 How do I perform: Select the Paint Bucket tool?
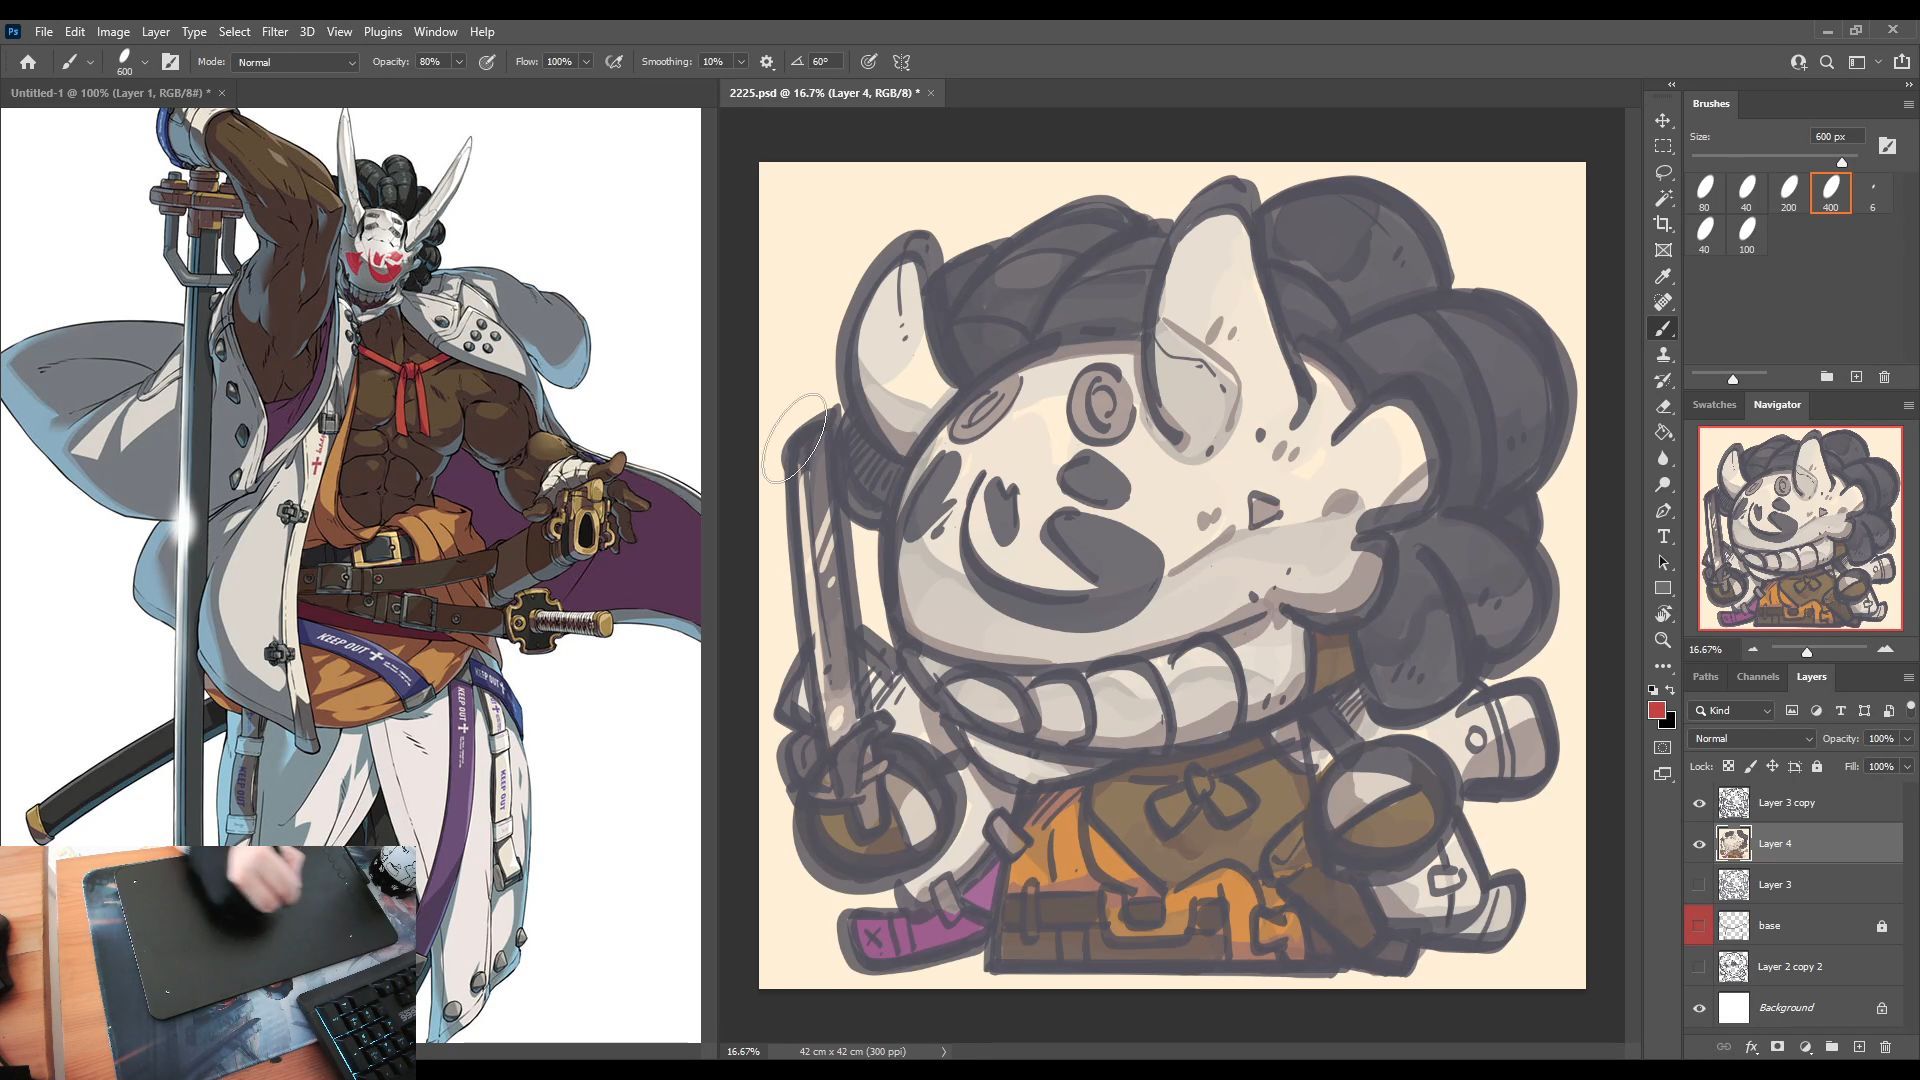[x=1663, y=433]
